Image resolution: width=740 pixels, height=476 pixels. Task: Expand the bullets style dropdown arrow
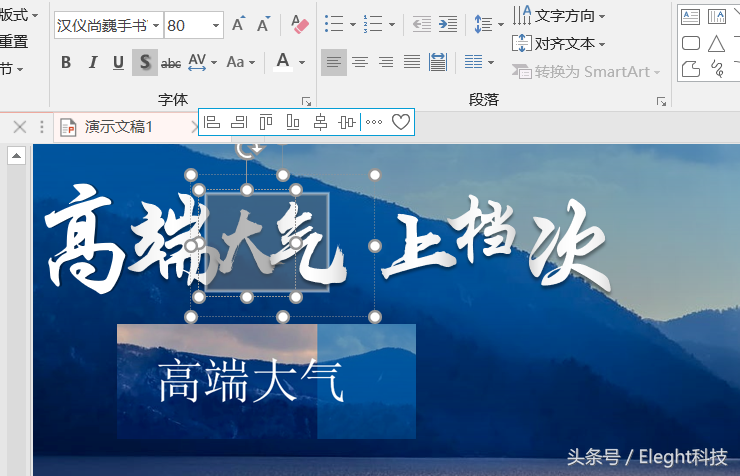tap(352, 24)
